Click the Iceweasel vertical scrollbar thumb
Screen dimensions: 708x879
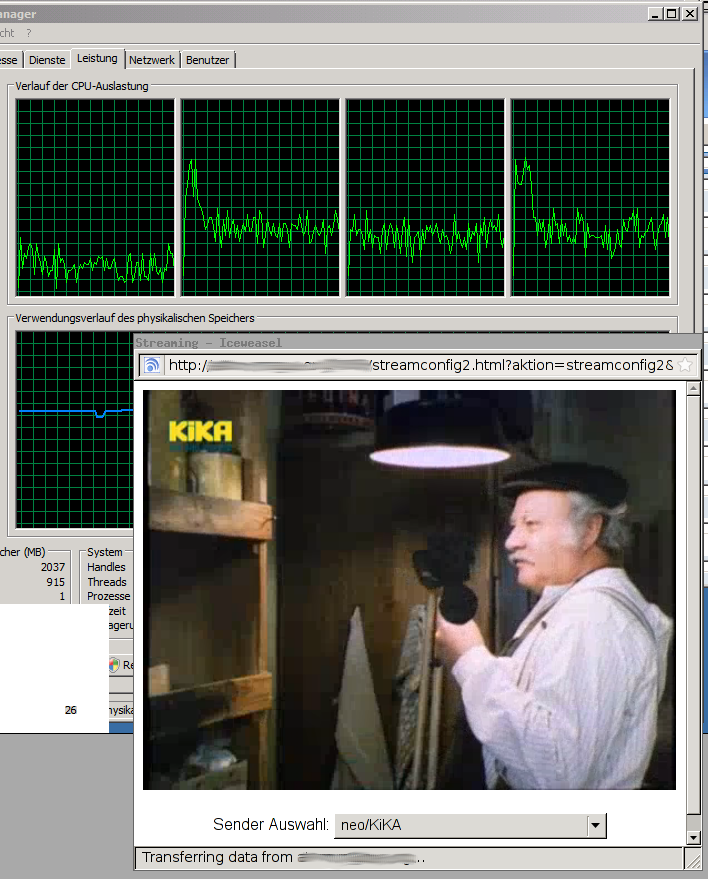pyautogui.click(x=693, y=605)
